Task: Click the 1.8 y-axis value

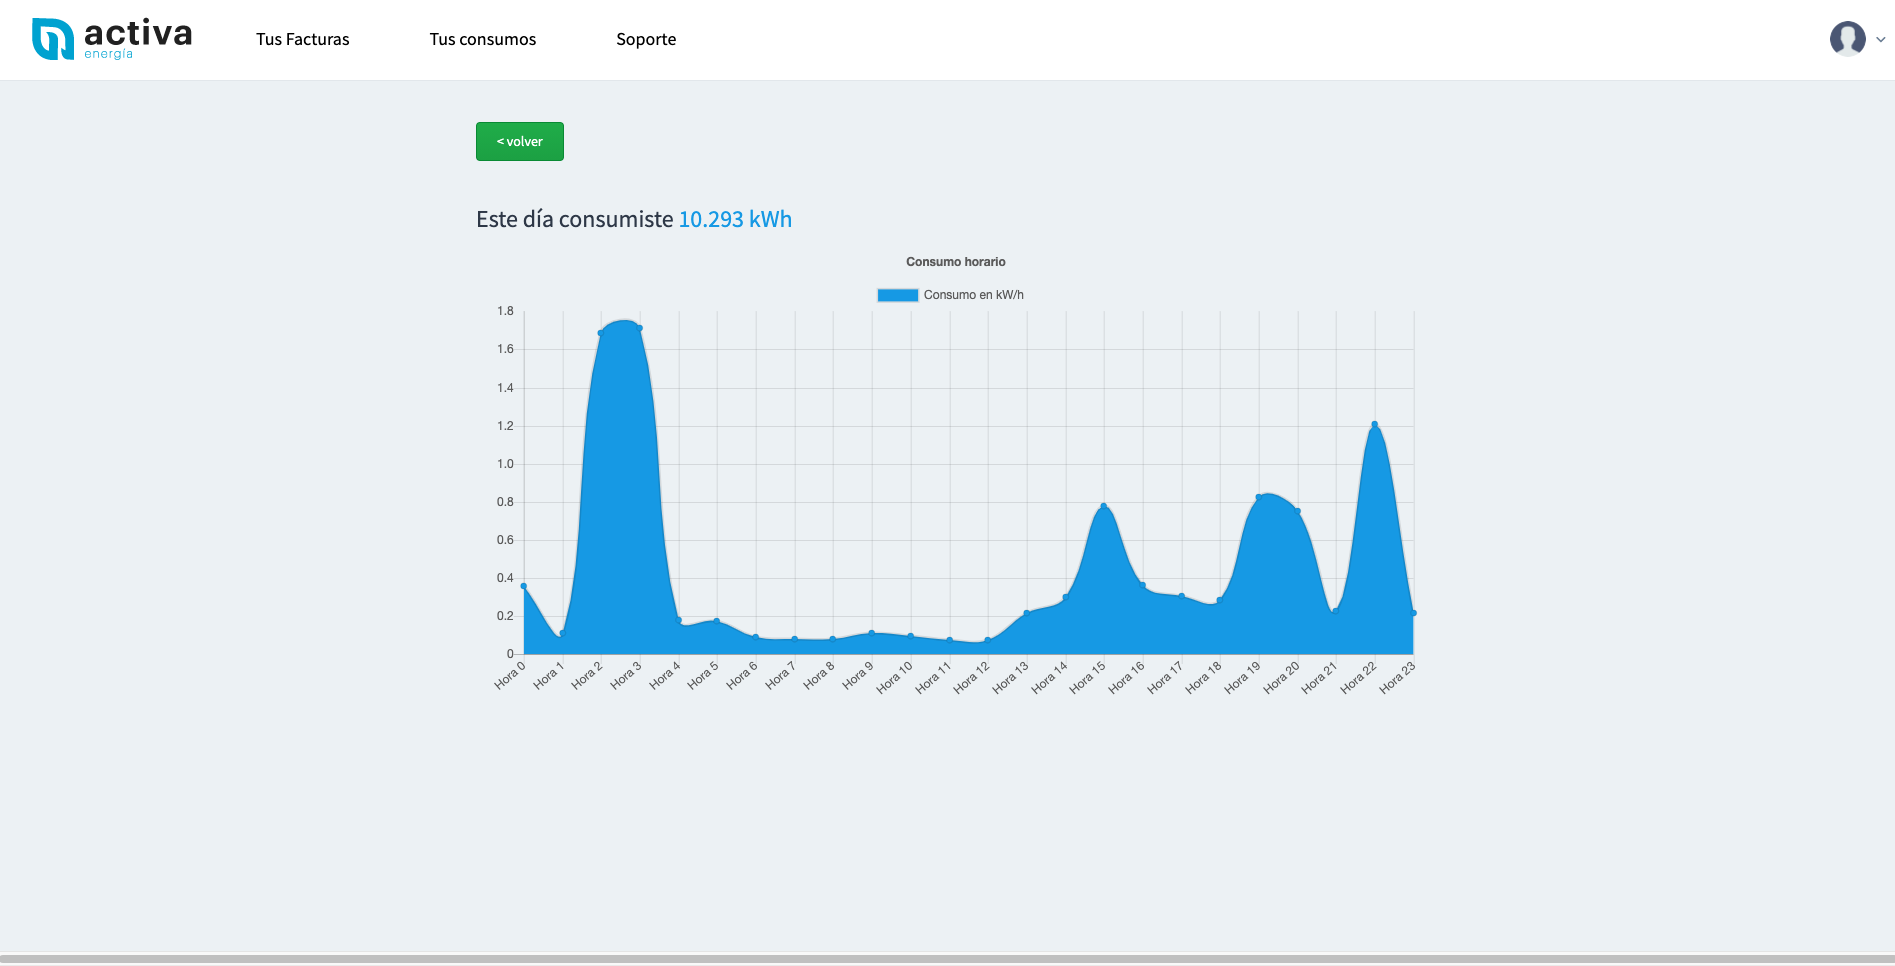Action: click(505, 311)
